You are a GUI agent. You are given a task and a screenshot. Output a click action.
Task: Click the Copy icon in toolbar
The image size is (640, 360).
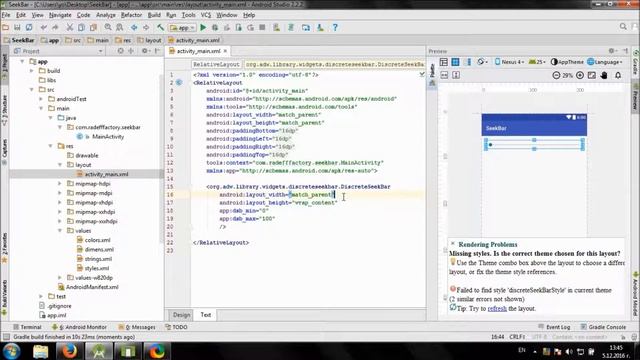click(x=81, y=27)
